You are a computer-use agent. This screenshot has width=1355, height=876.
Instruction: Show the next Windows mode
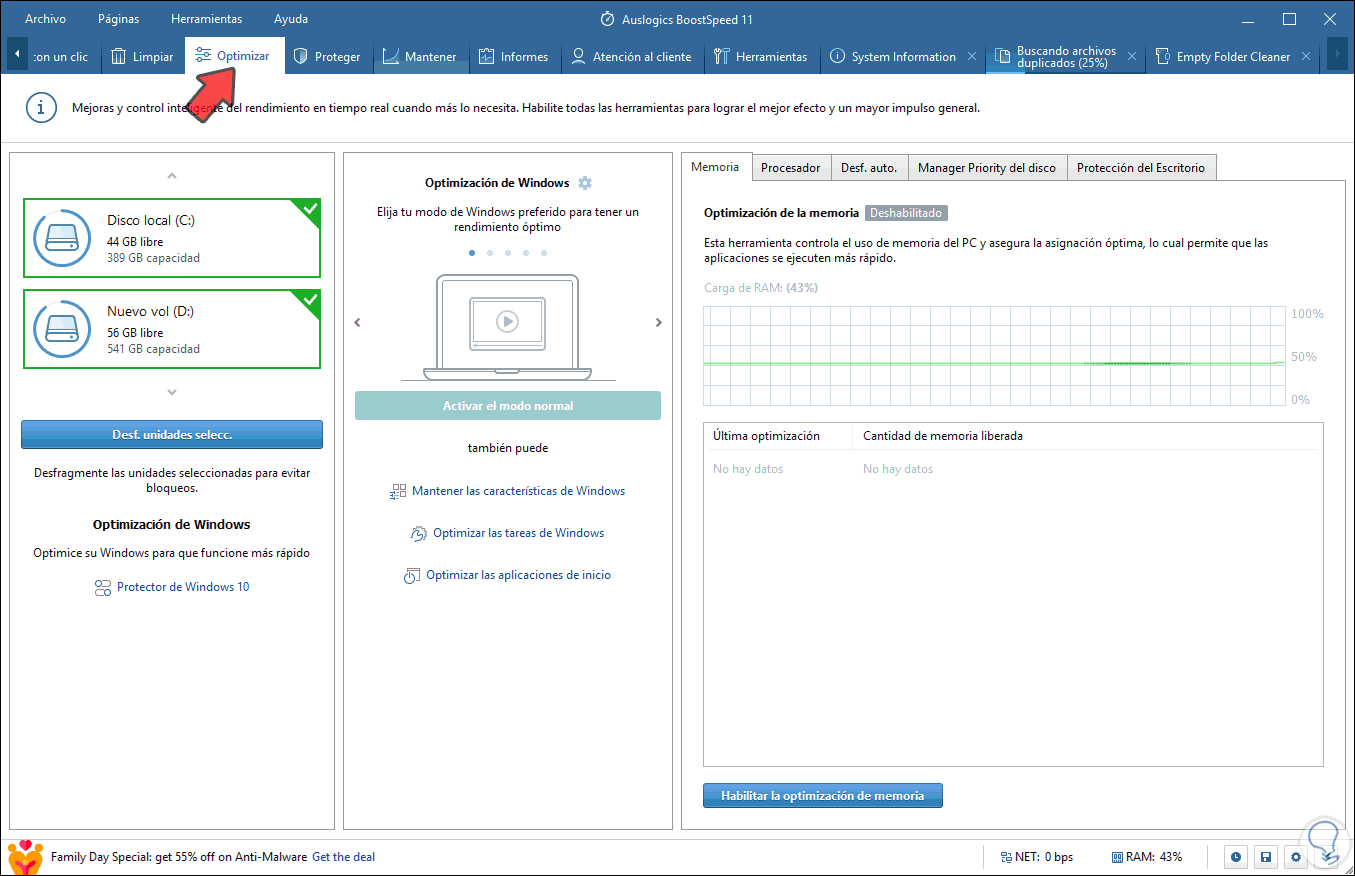click(659, 322)
